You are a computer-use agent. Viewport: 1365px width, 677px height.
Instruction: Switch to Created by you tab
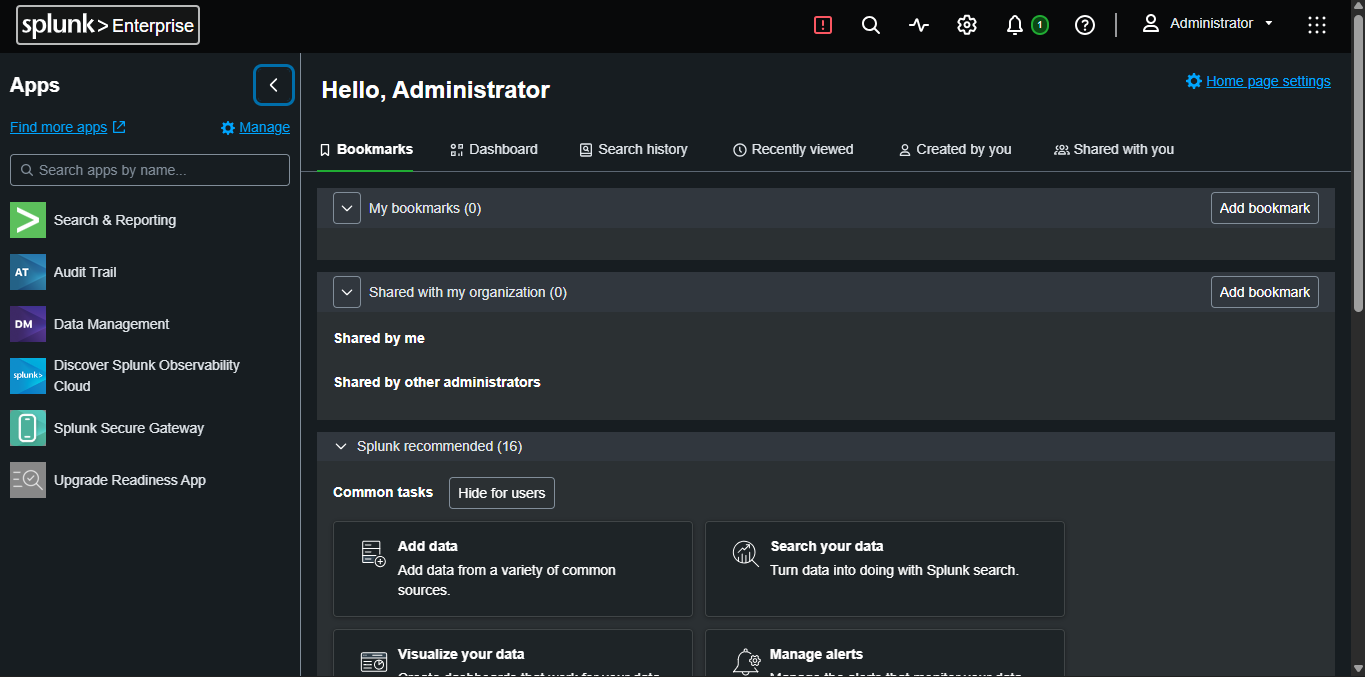pos(955,149)
